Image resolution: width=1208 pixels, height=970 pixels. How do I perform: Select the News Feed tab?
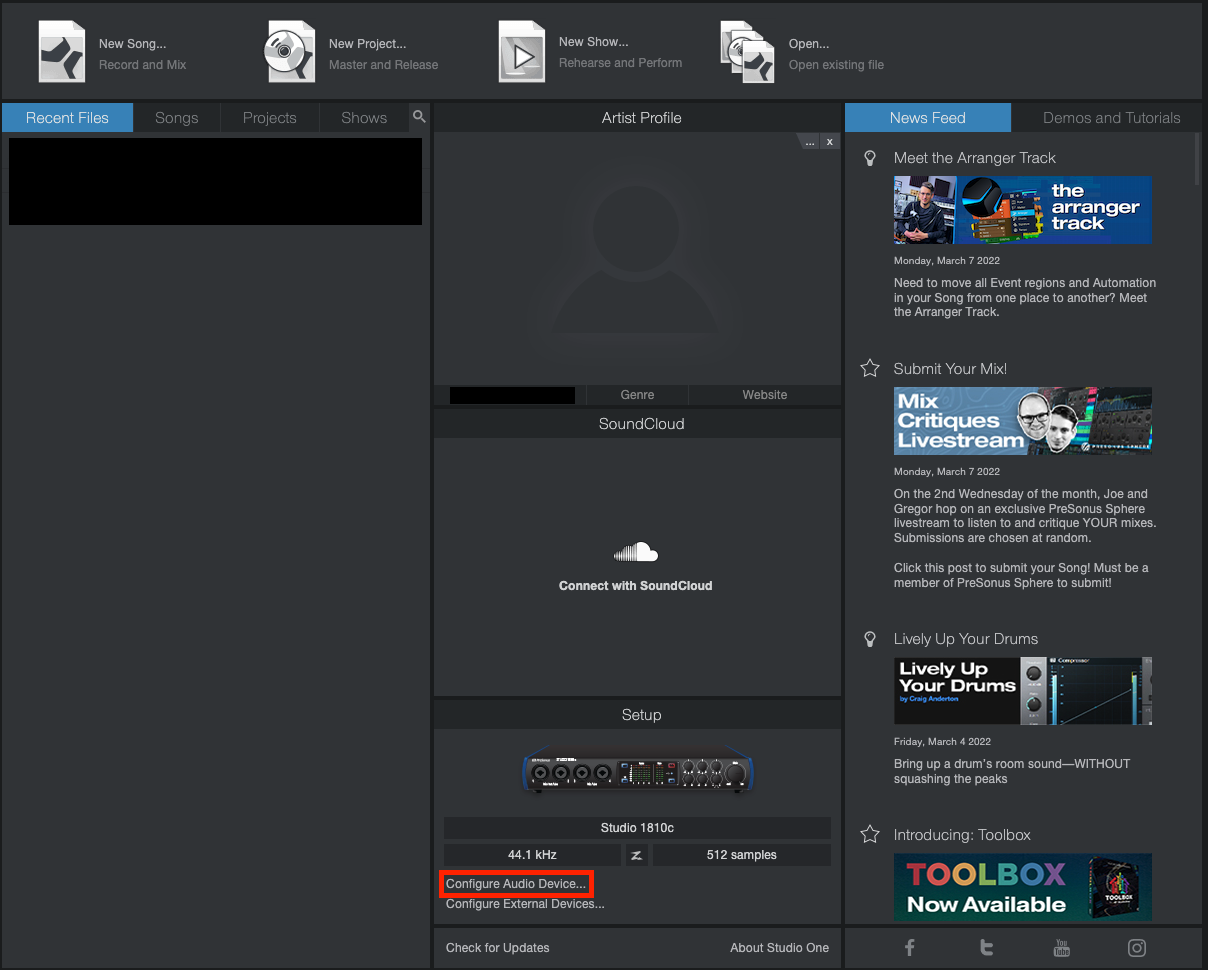click(928, 118)
